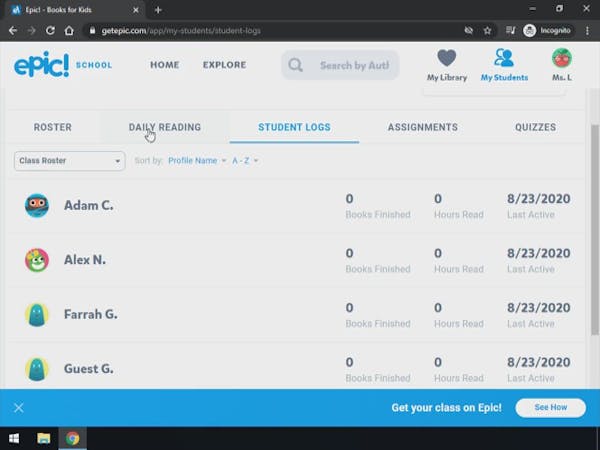Click the Epic! School logo
Screen dimensions: 600x450
(63, 65)
